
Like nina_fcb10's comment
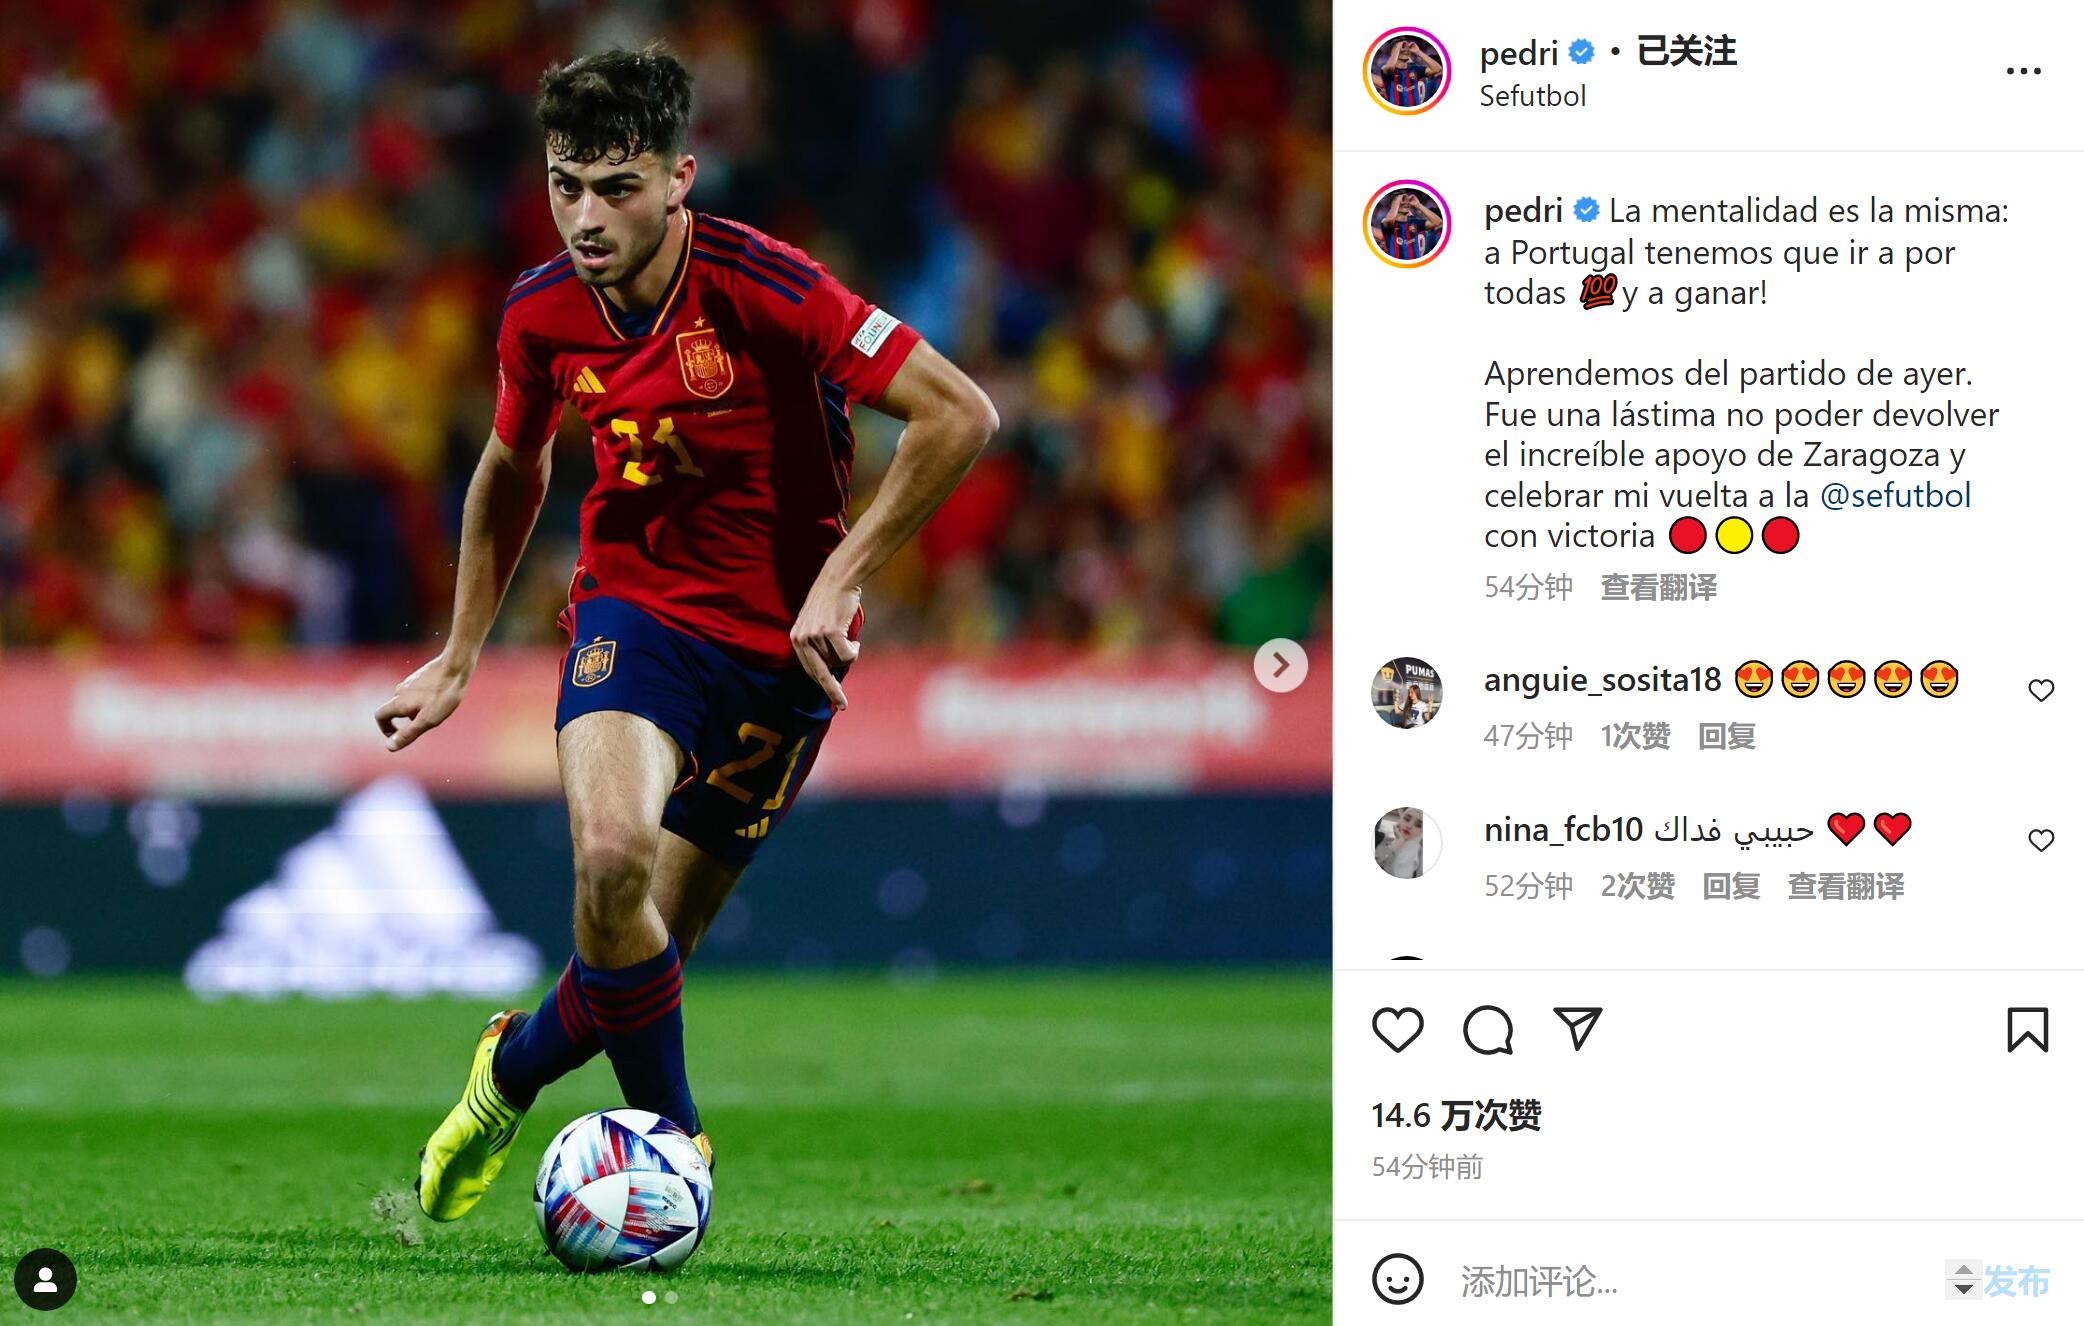(2041, 840)
